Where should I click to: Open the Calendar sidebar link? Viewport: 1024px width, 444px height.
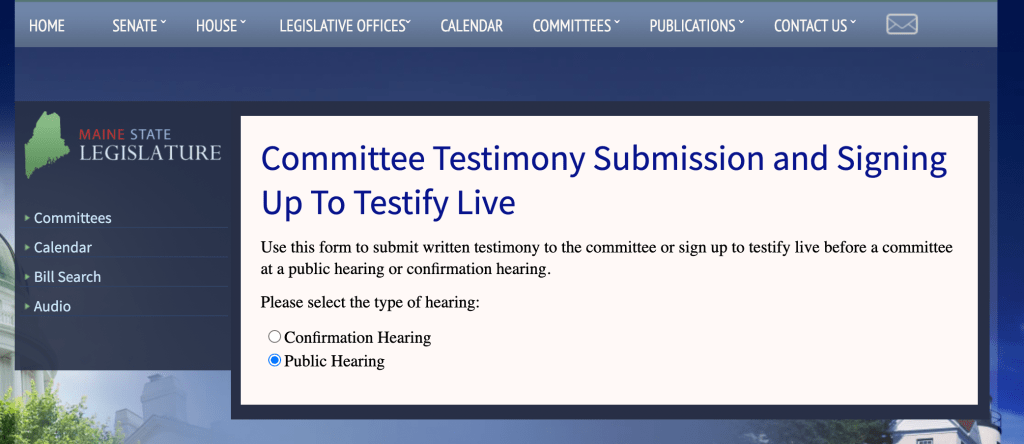point(63,247)
